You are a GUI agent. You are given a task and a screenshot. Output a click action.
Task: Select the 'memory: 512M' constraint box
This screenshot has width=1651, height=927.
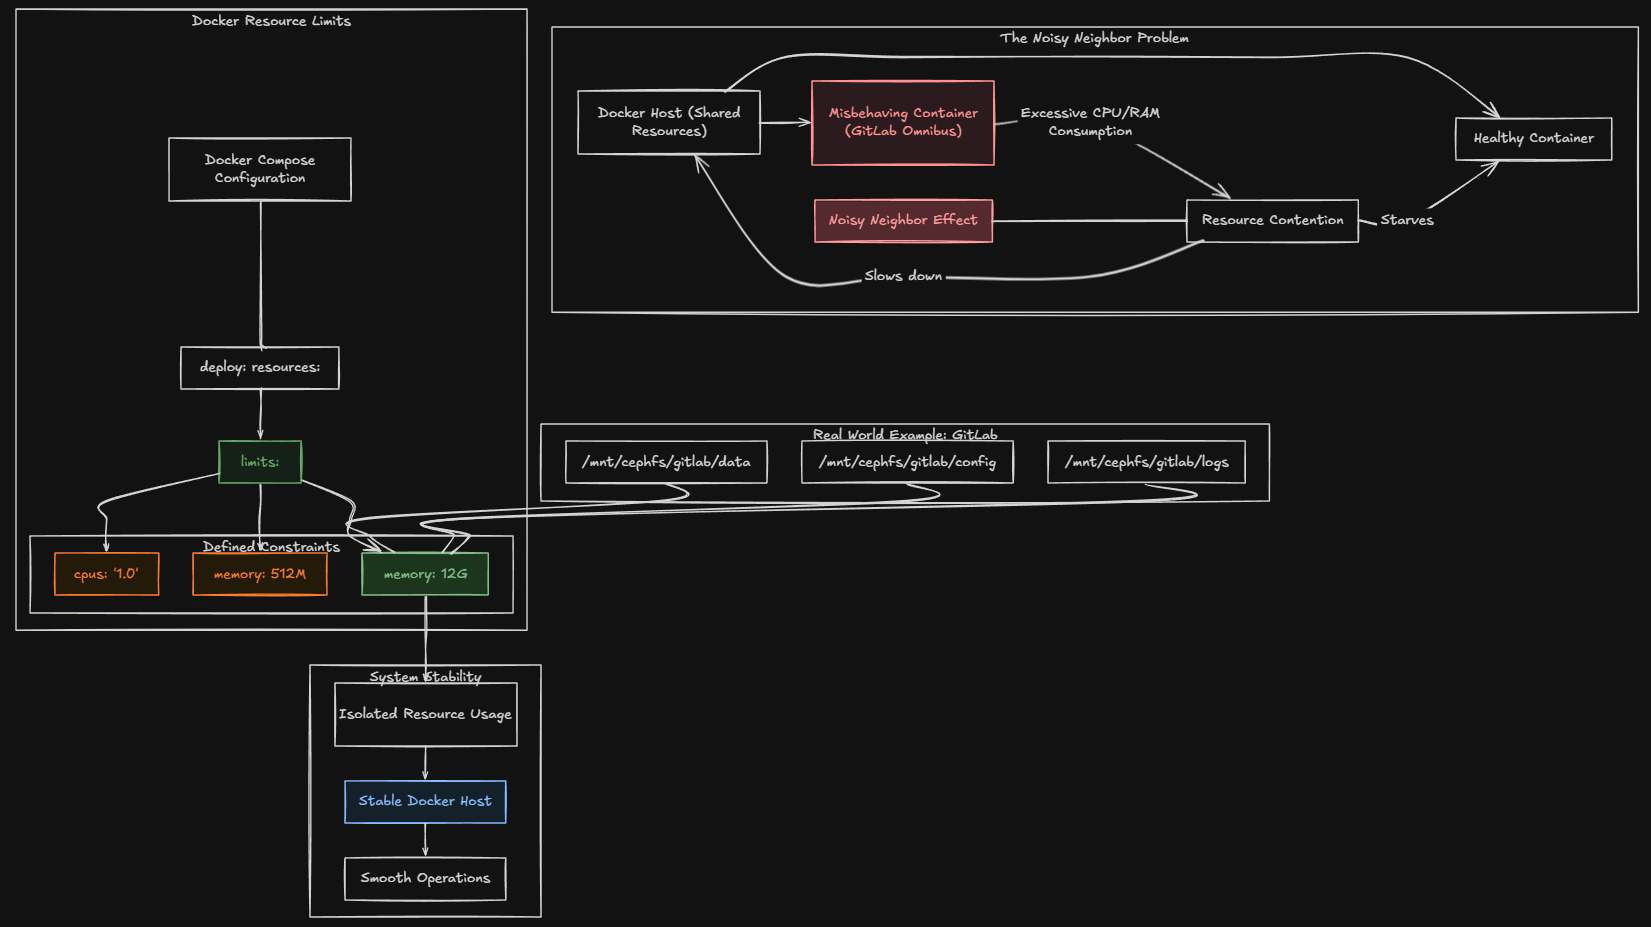260,574
